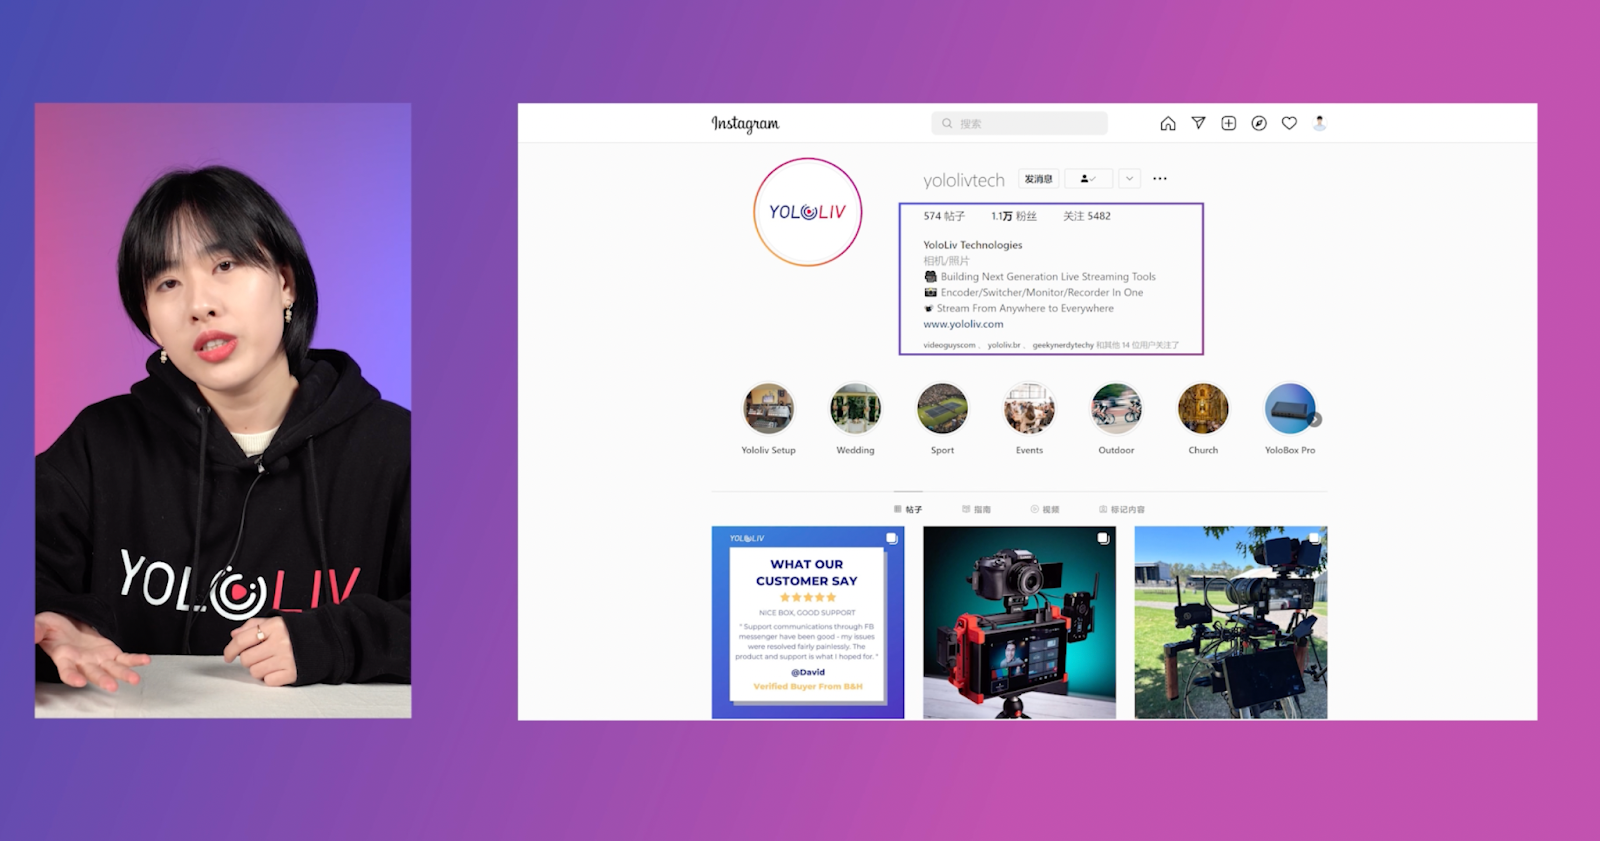Click the multi-image icon on customer review post
Viewport: 1600px width, 841px height.
click(892, 538)
